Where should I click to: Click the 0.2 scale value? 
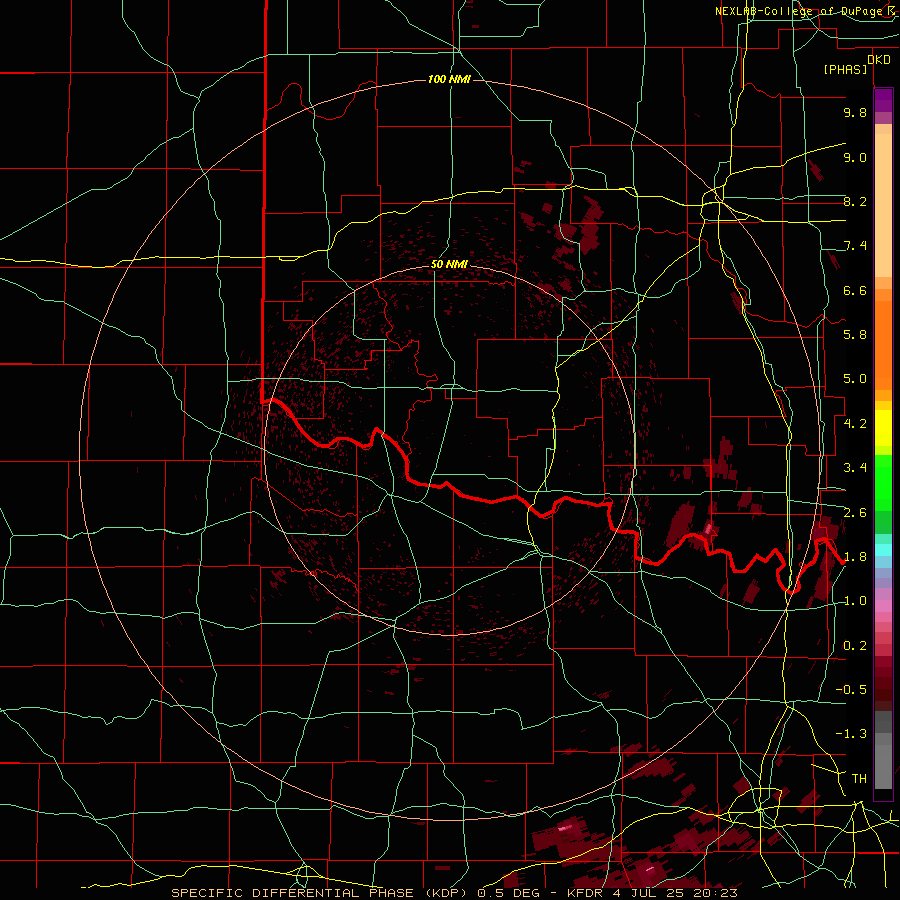click(x=855, y=646)
